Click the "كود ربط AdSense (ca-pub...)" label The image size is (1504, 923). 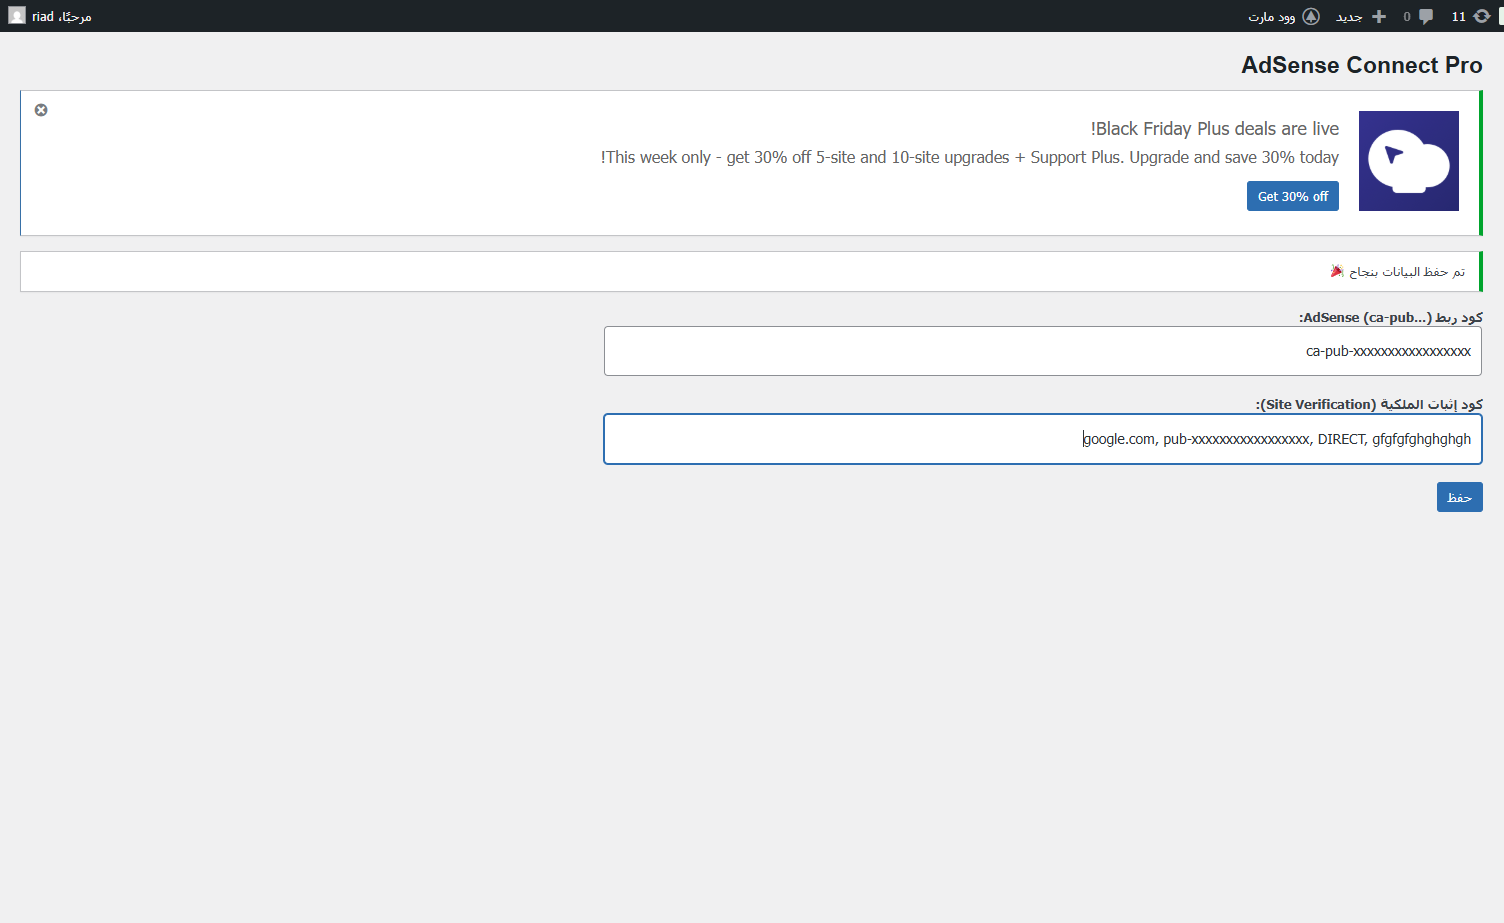pyautogui.click(x=1390, y=317)
